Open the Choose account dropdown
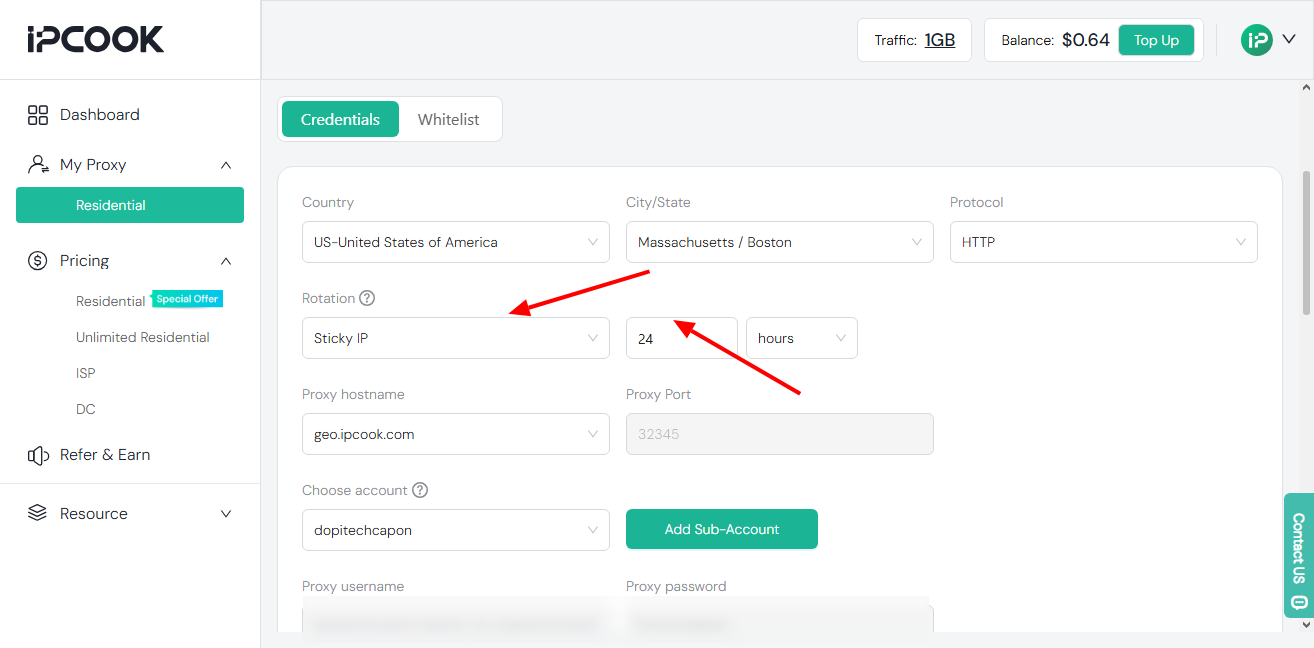Screen dimensions: 1314x648 coord(456,530)
